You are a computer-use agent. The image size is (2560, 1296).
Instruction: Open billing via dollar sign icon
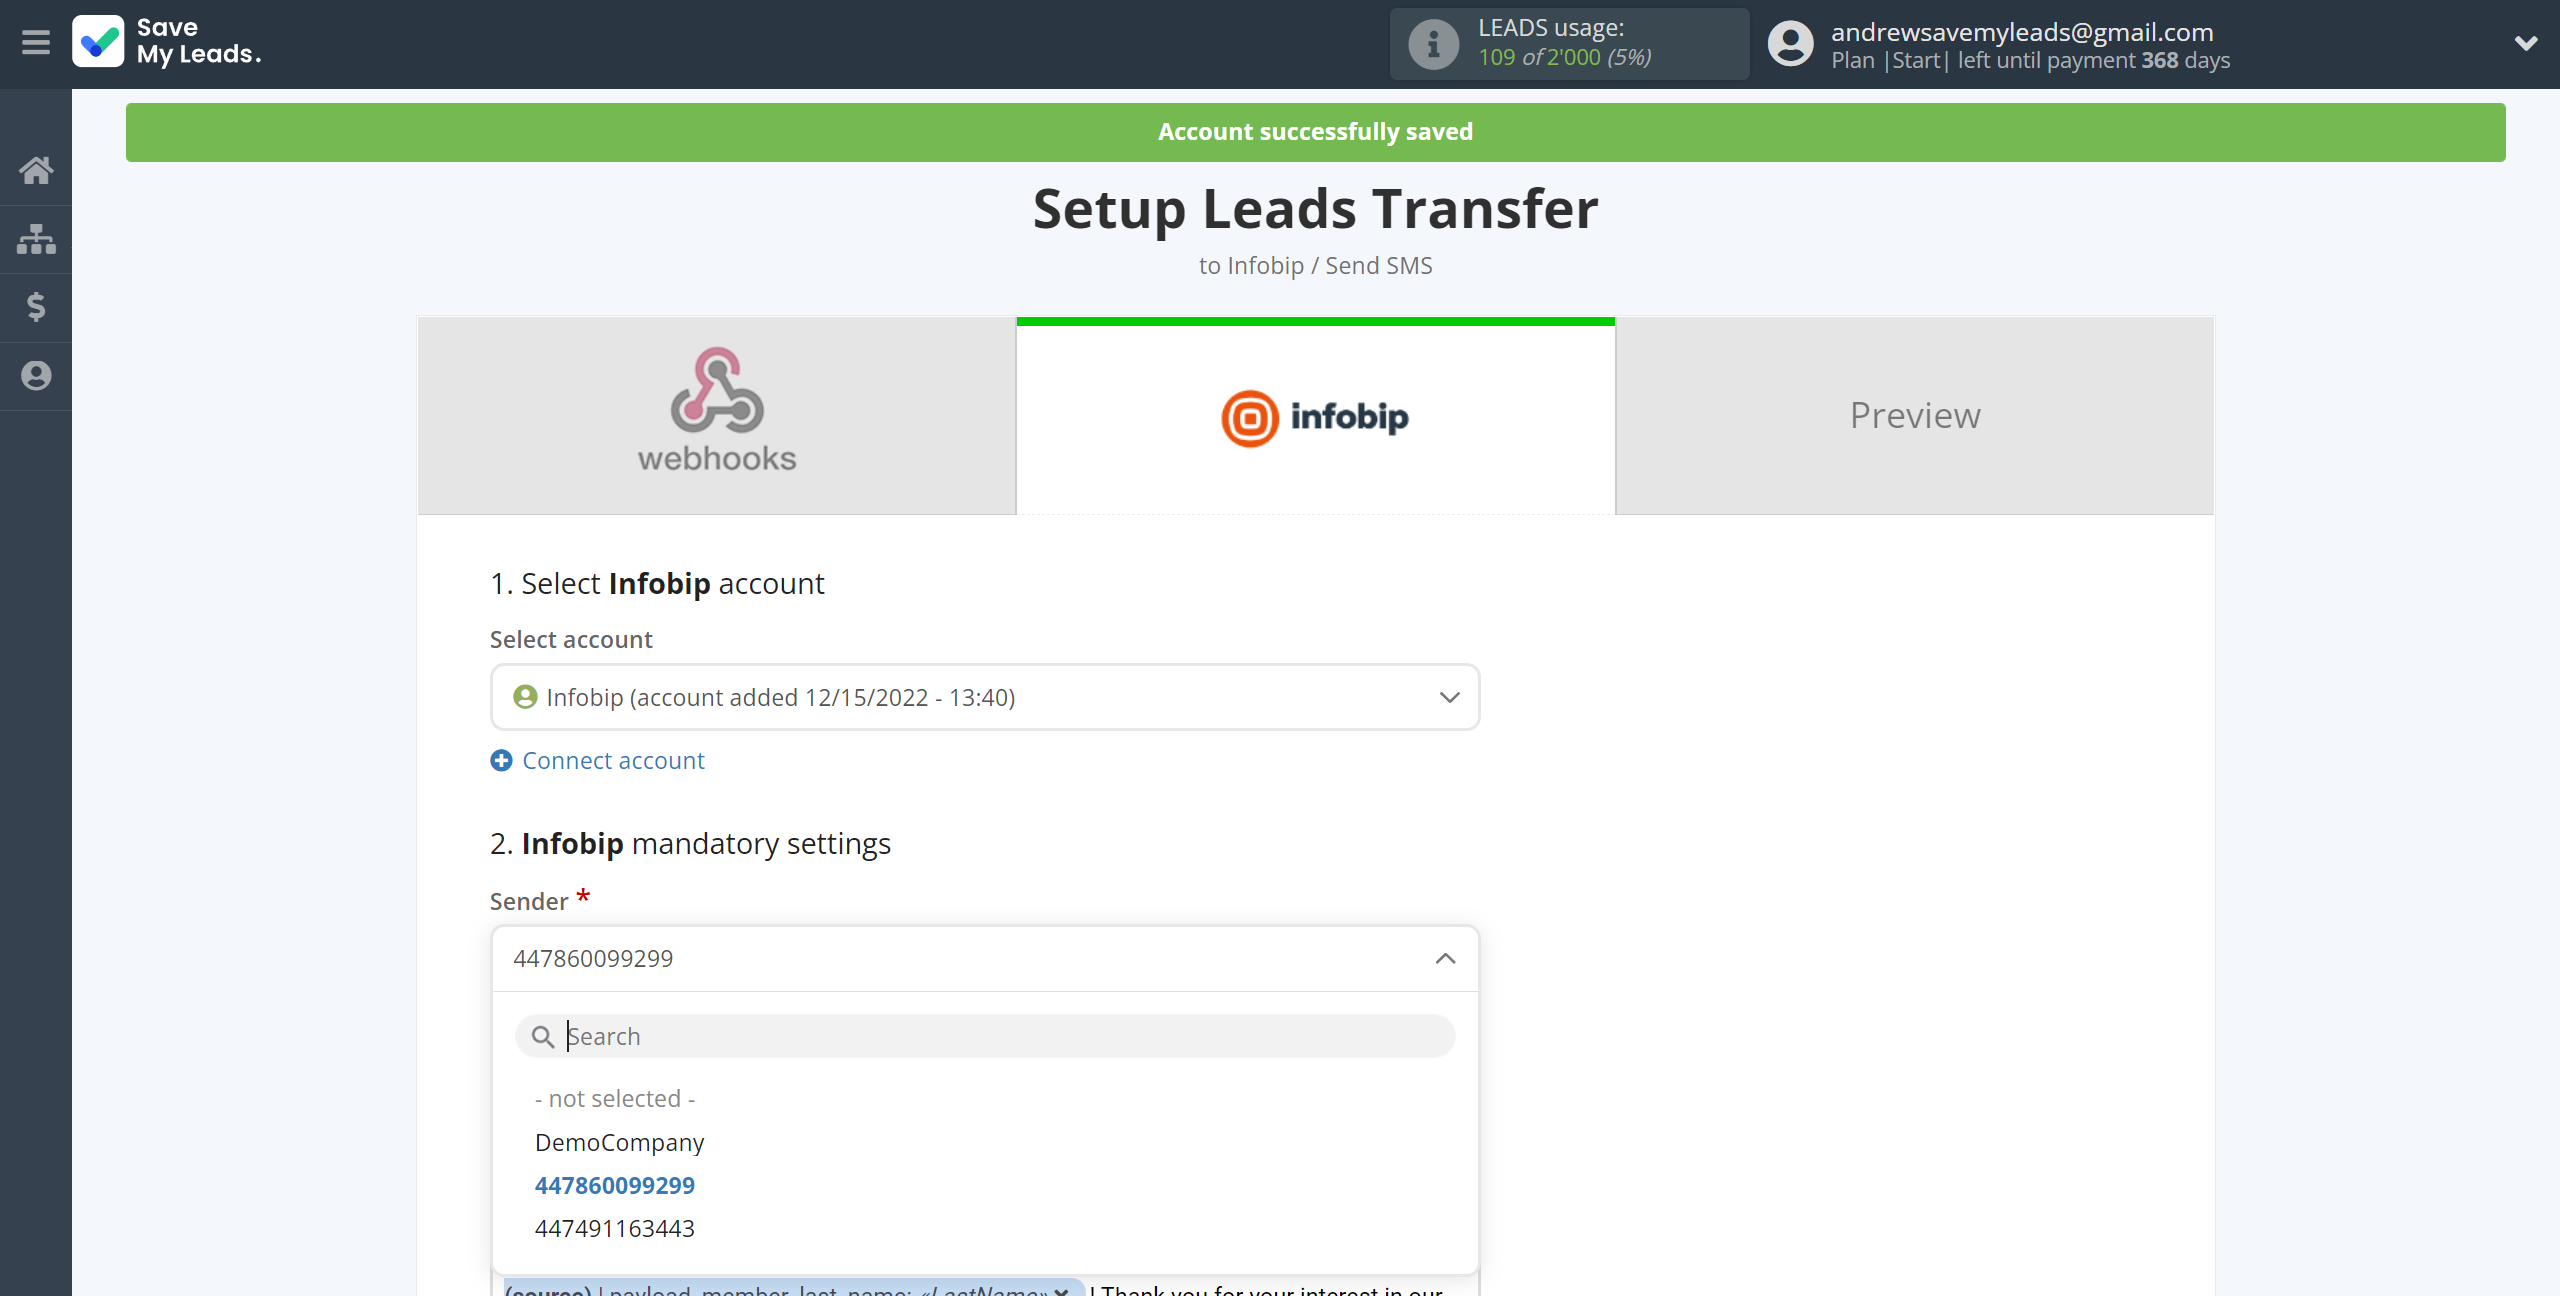point(36,307)
